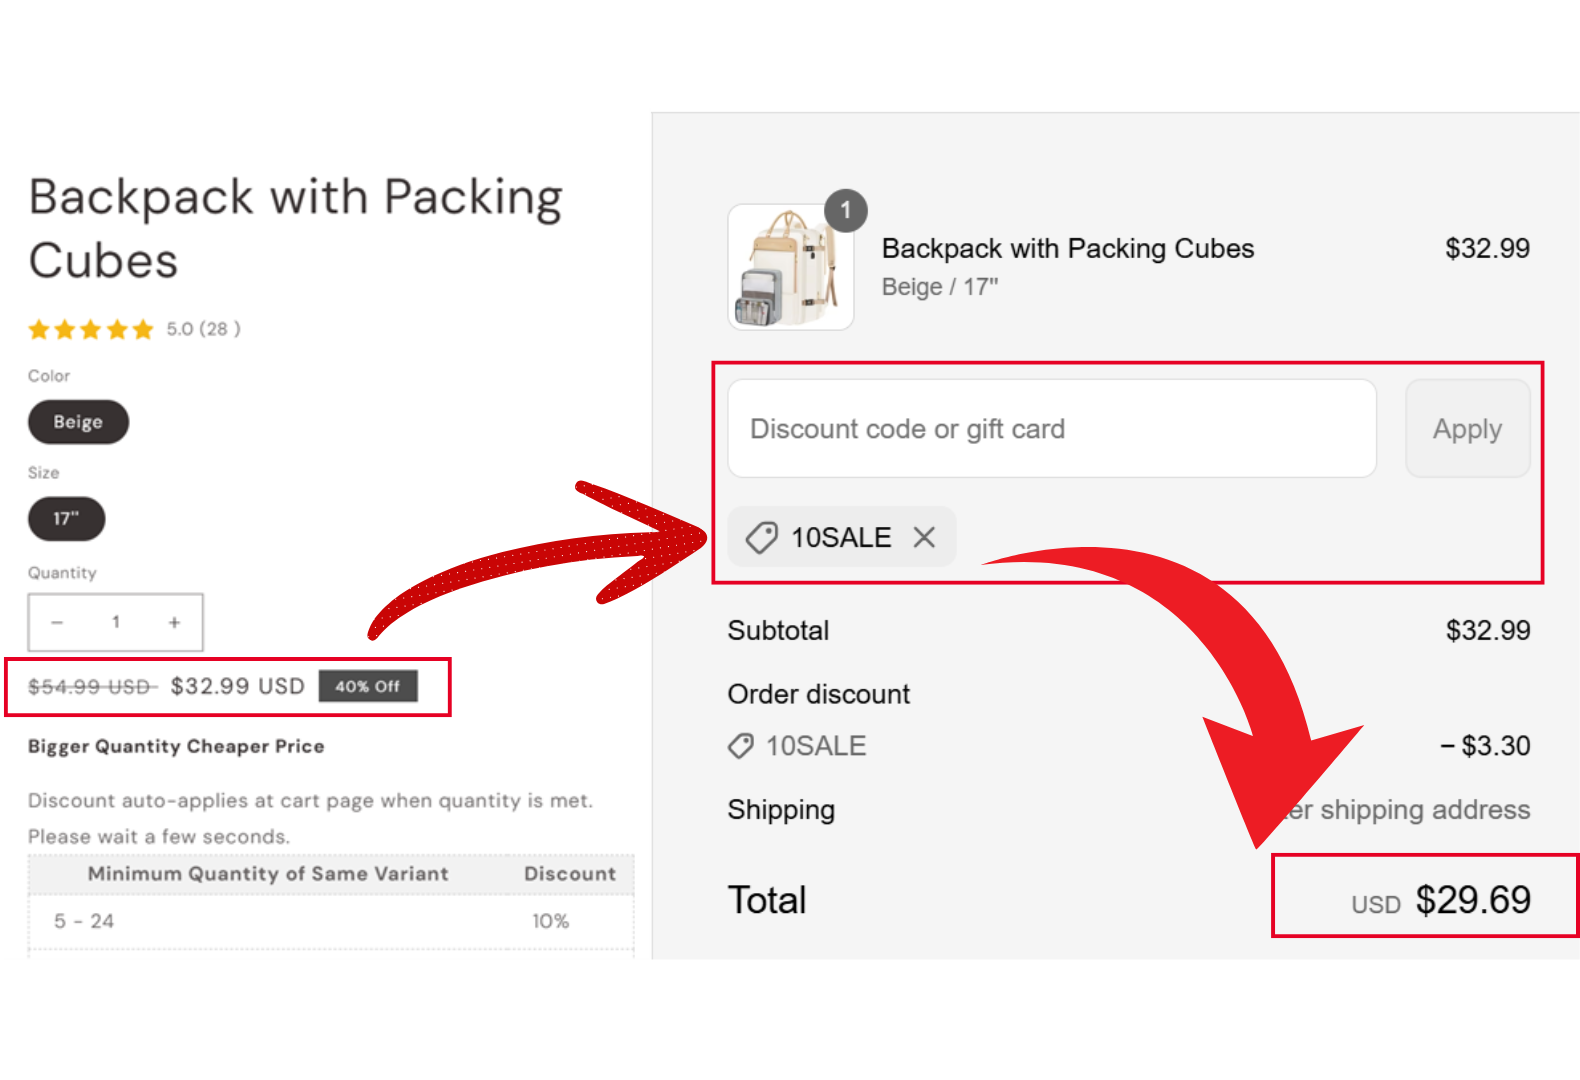Screen dimensions: 1580x1080
Task: Increase quantity with the plus button
Action: 174,622
